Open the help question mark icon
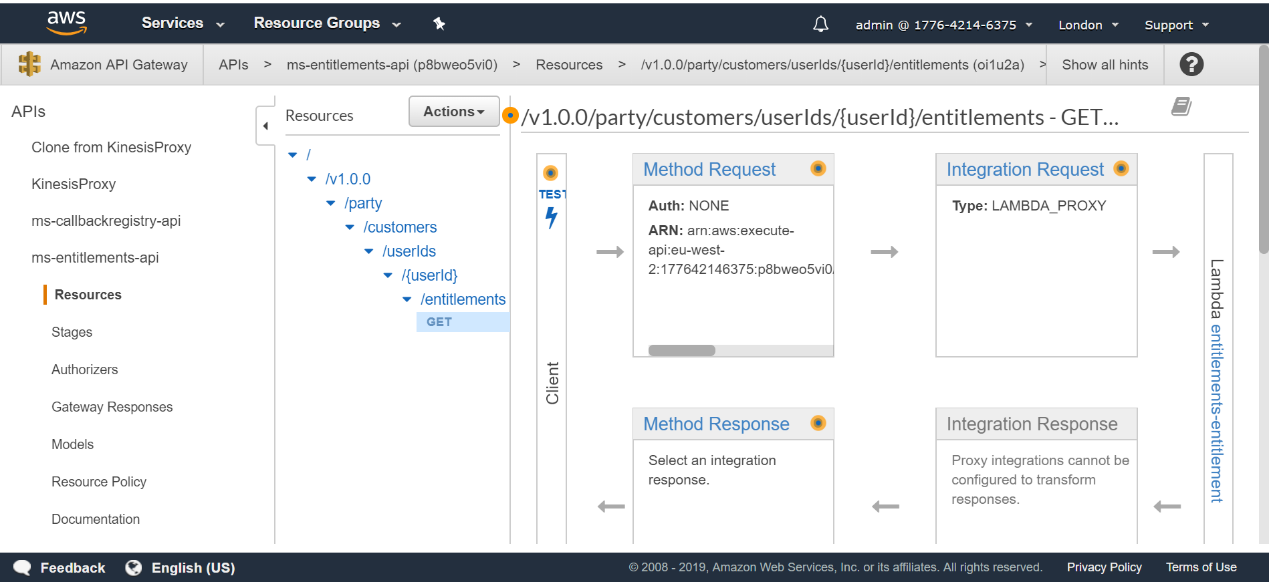 (x=1190, y=64)
